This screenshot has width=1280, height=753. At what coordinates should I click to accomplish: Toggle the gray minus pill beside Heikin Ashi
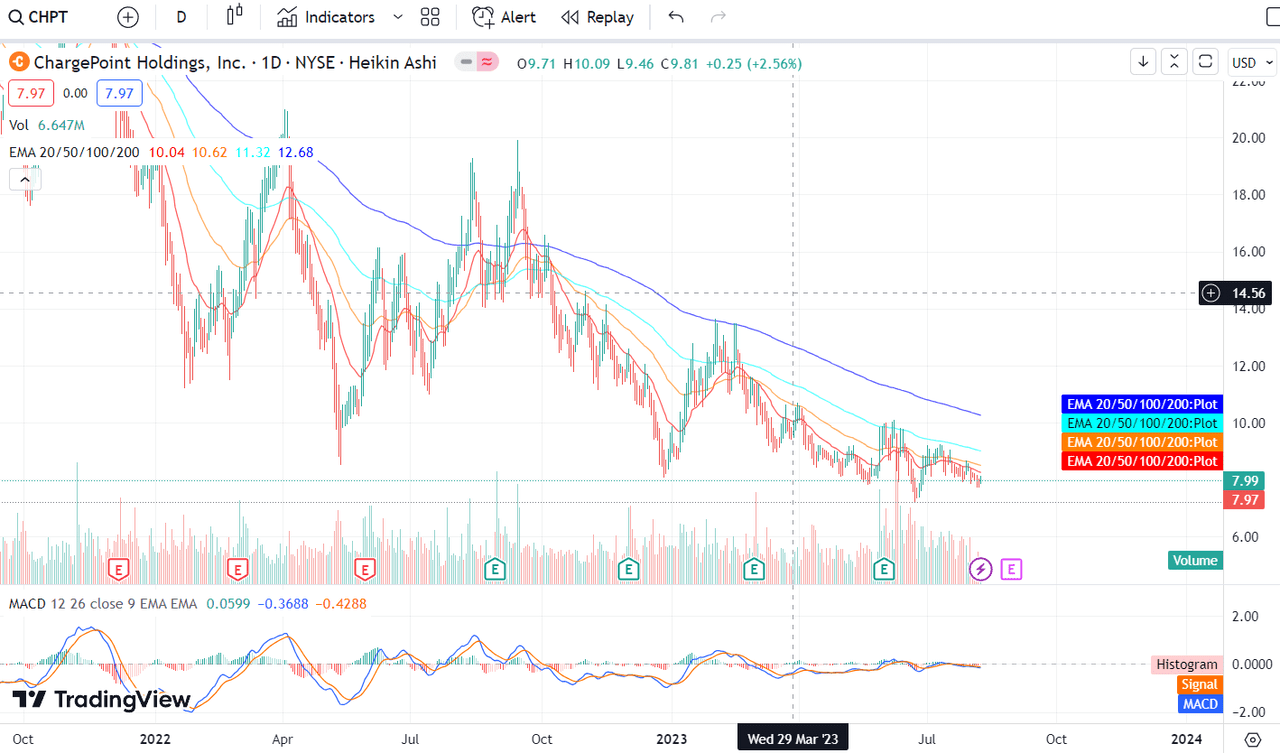pyautogui.click(x=465, y=62)
